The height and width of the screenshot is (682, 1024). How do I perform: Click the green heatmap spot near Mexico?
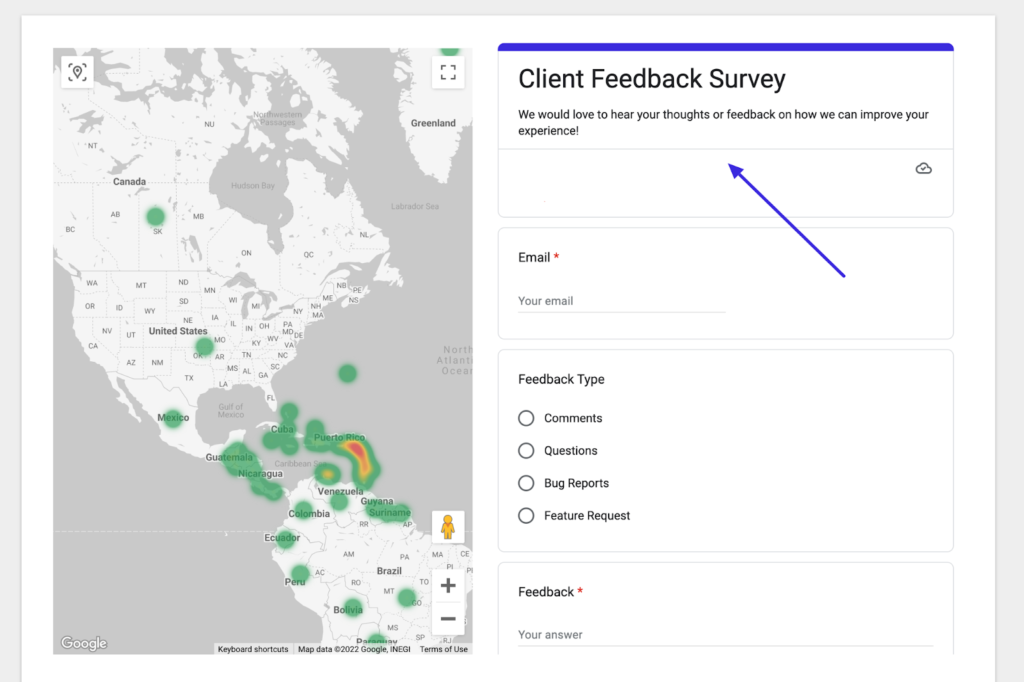pos(173,417)
